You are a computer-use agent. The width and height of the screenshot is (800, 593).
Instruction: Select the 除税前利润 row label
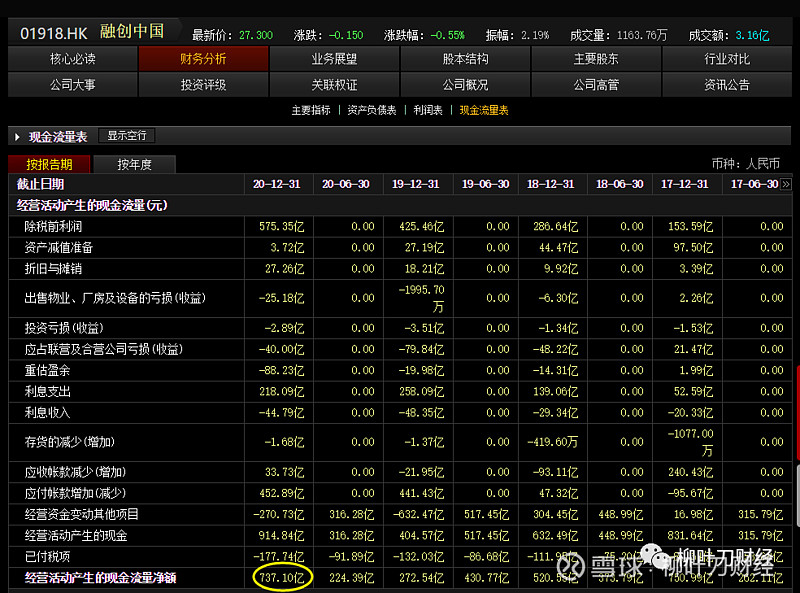tap(53, 227)
